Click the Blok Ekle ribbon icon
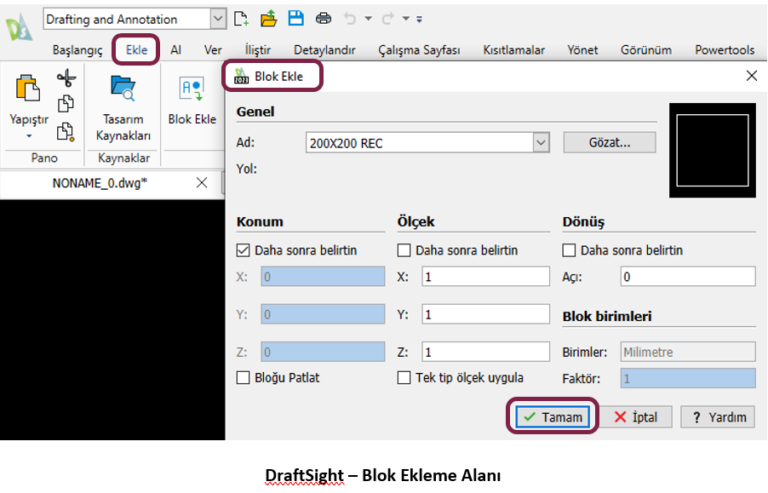Screen dimensions: 768x493 (x=191, y=100)
